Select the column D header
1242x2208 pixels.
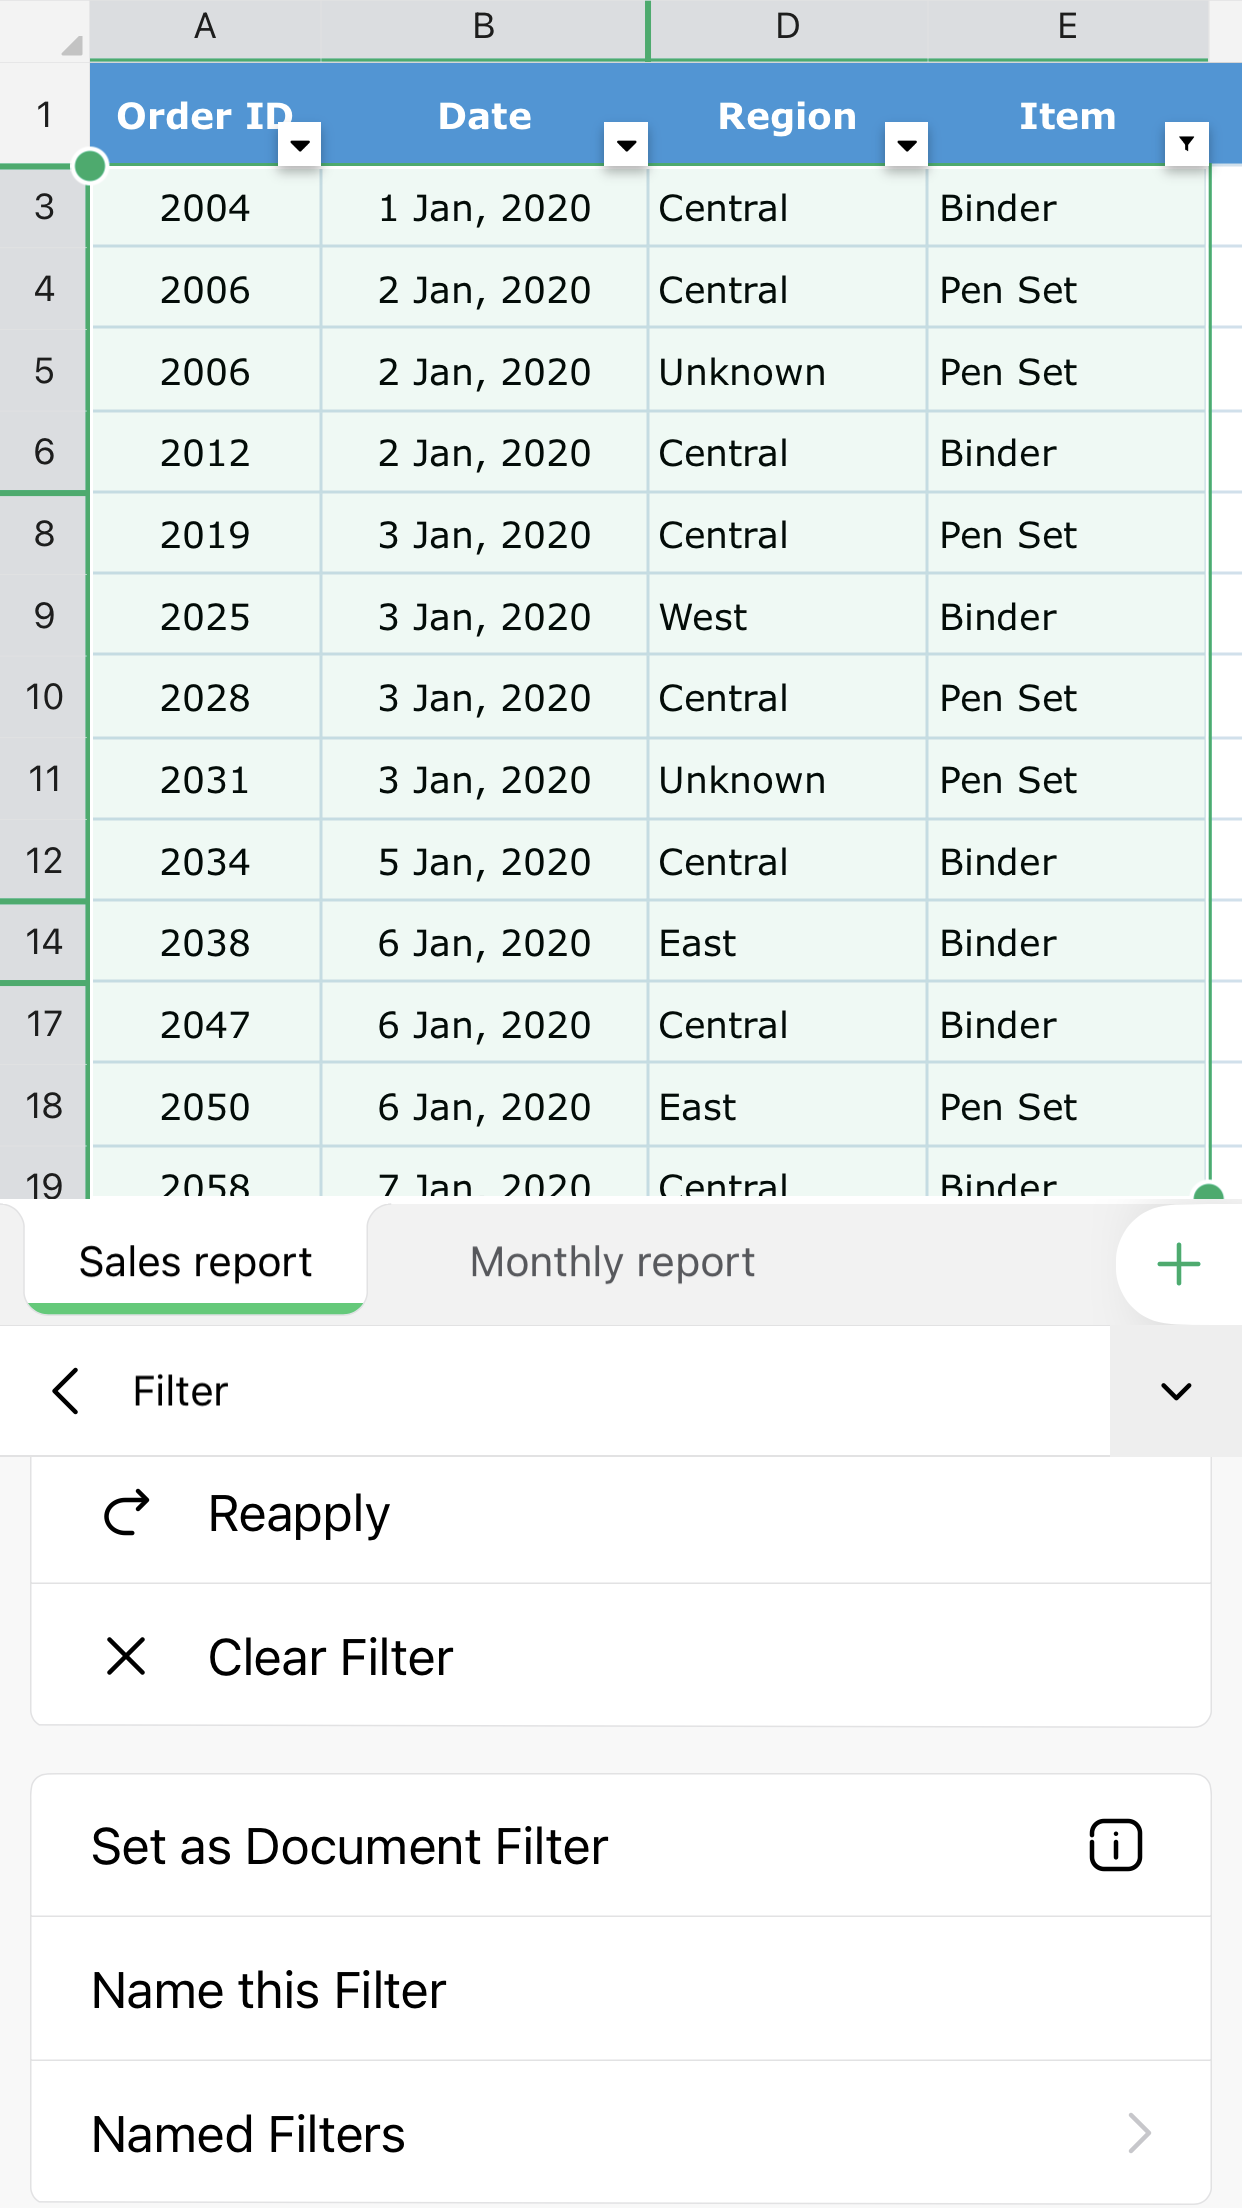tap(788, 27)
